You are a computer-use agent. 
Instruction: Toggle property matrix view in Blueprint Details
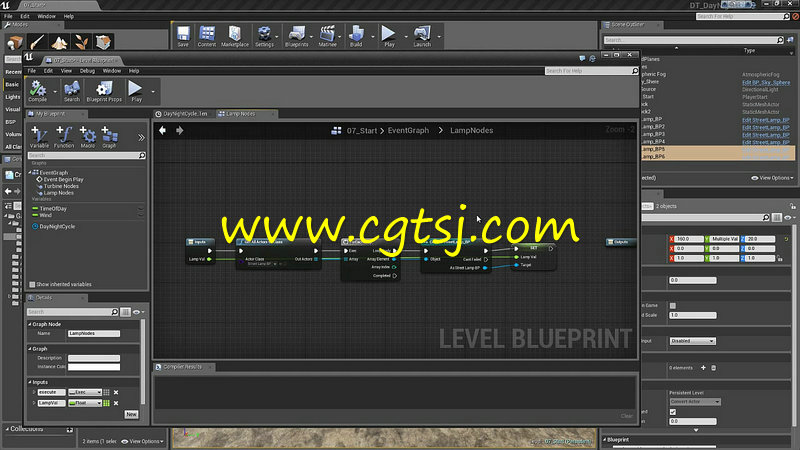(x=125, y=312)
